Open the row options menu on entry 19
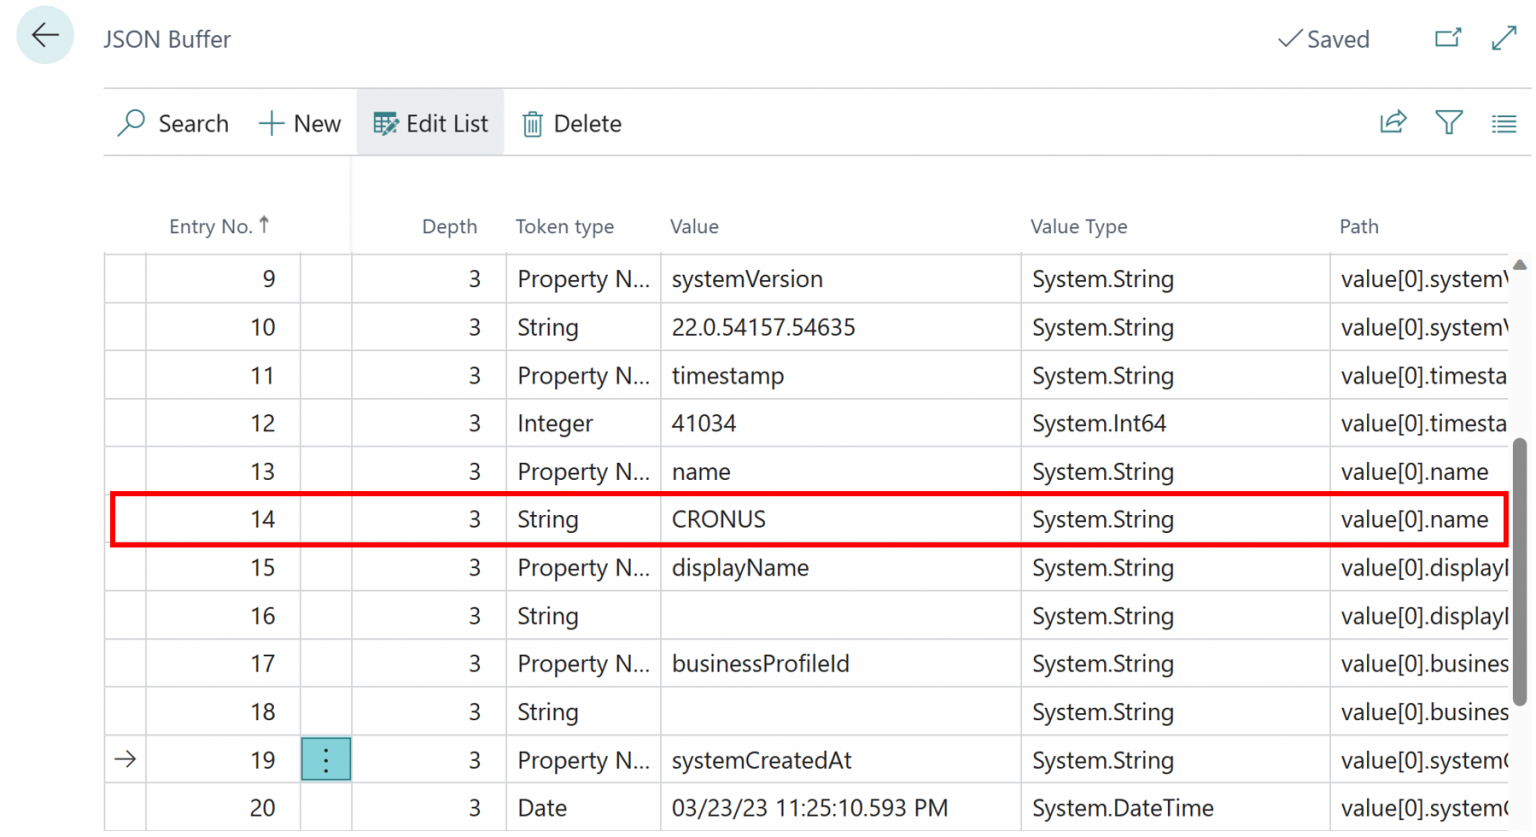Viewport: 1536px width, 837px height. point(325,759)
